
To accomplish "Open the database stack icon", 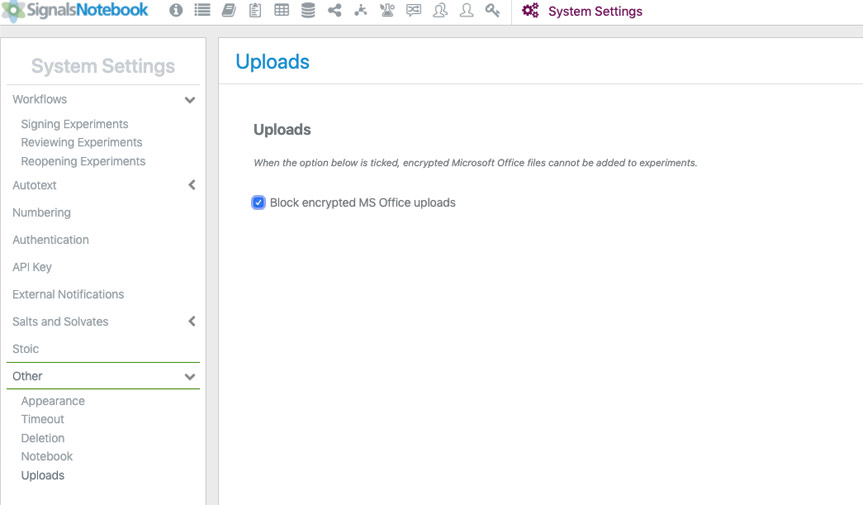I will [308, 11].
